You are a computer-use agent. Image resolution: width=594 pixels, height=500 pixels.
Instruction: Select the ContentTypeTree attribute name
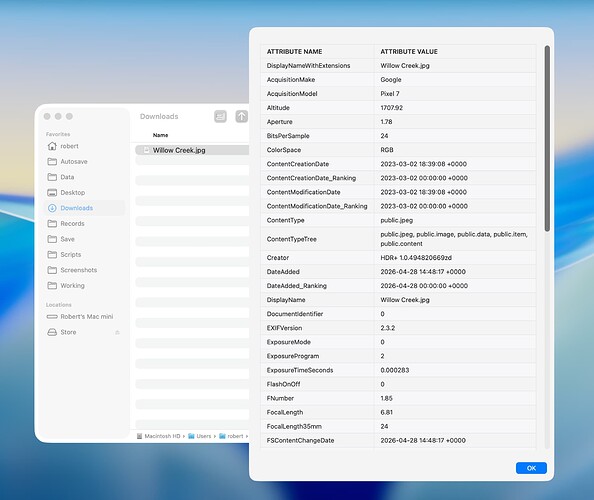point(291,239)
